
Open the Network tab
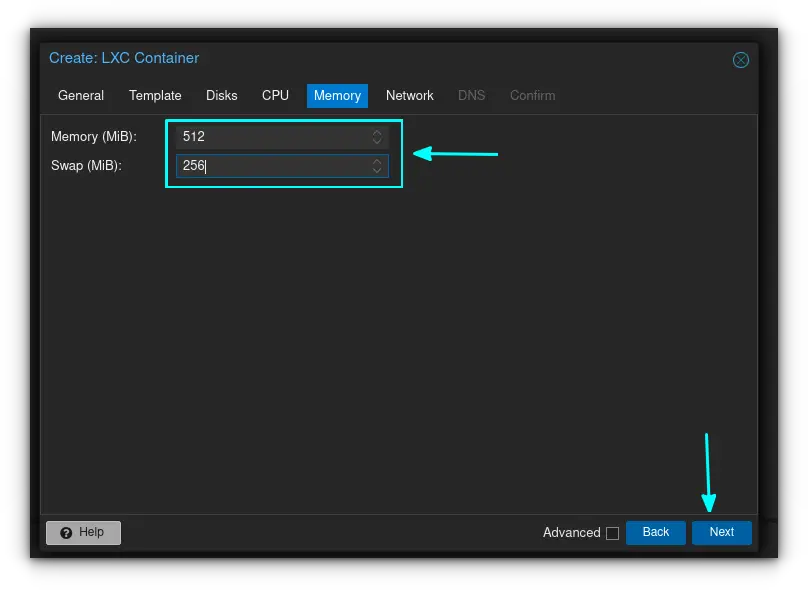pos(410,95)
